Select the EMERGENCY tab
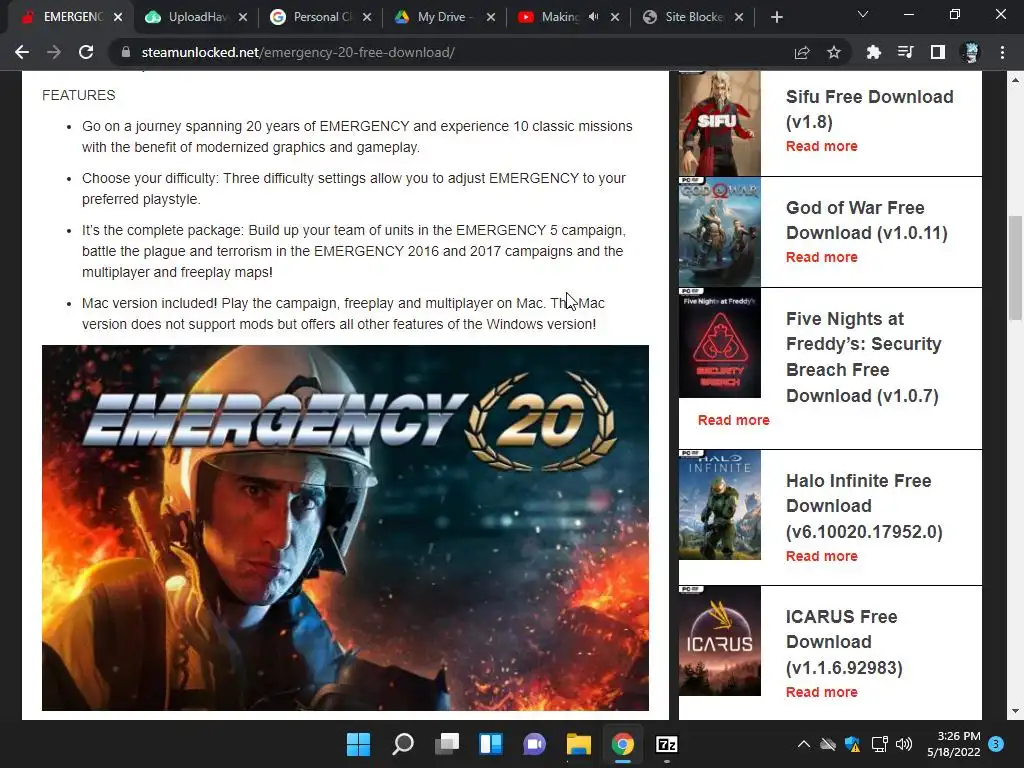The image size is (1024, 768). [72, 17]
